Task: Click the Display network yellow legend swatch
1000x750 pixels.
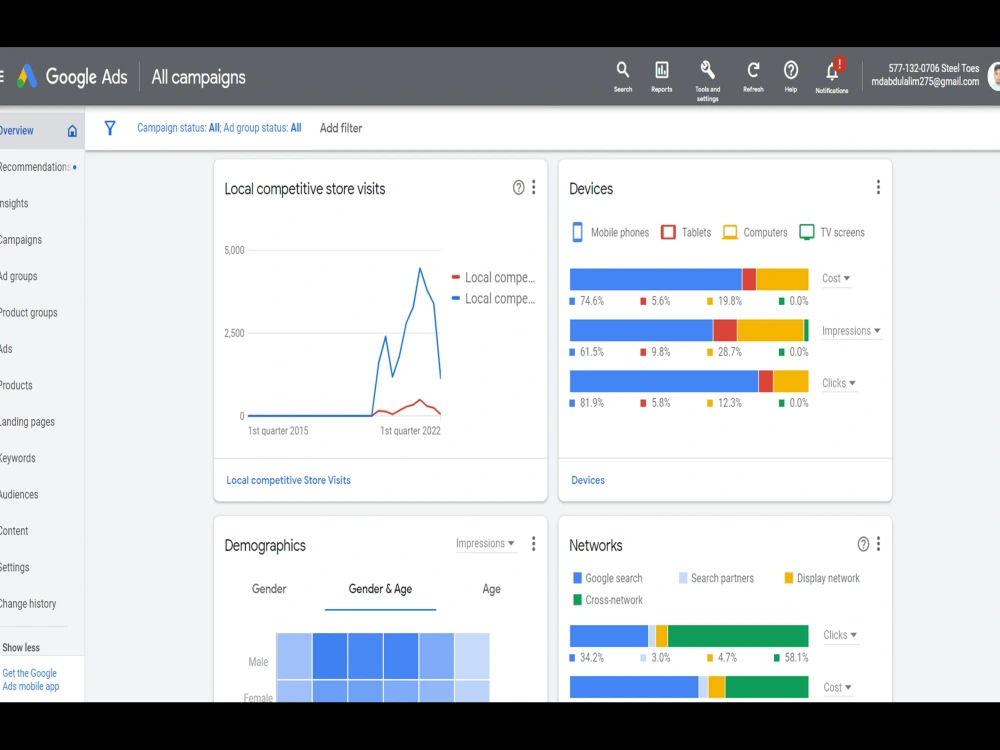Action: click(x=788, y=578)
